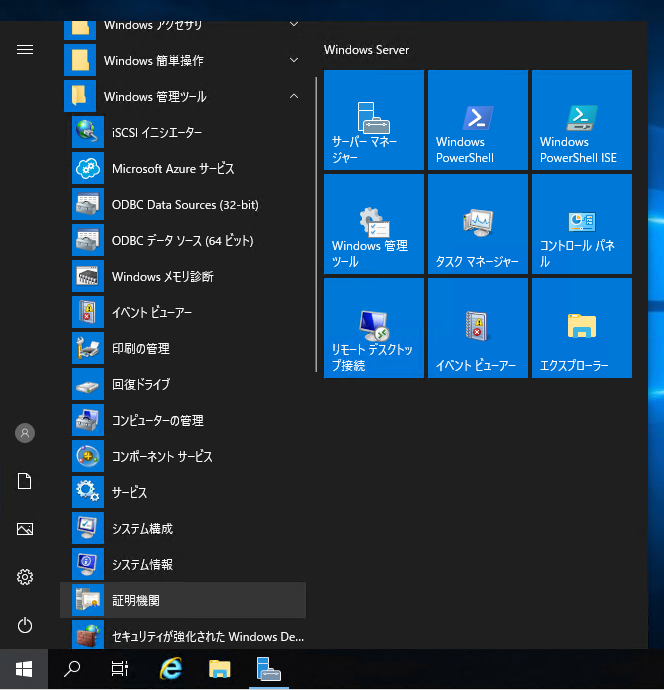The image size is (664, 690).
Task: Open タスク マネージャー tile
Action: (478, 224)
